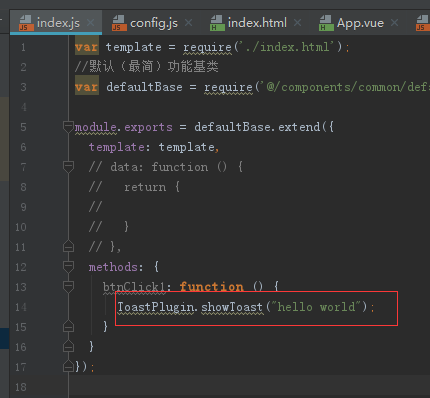This screenshot has height=398, width=430.
Task: Click the methods key on line 12
Action: (113, 267)
